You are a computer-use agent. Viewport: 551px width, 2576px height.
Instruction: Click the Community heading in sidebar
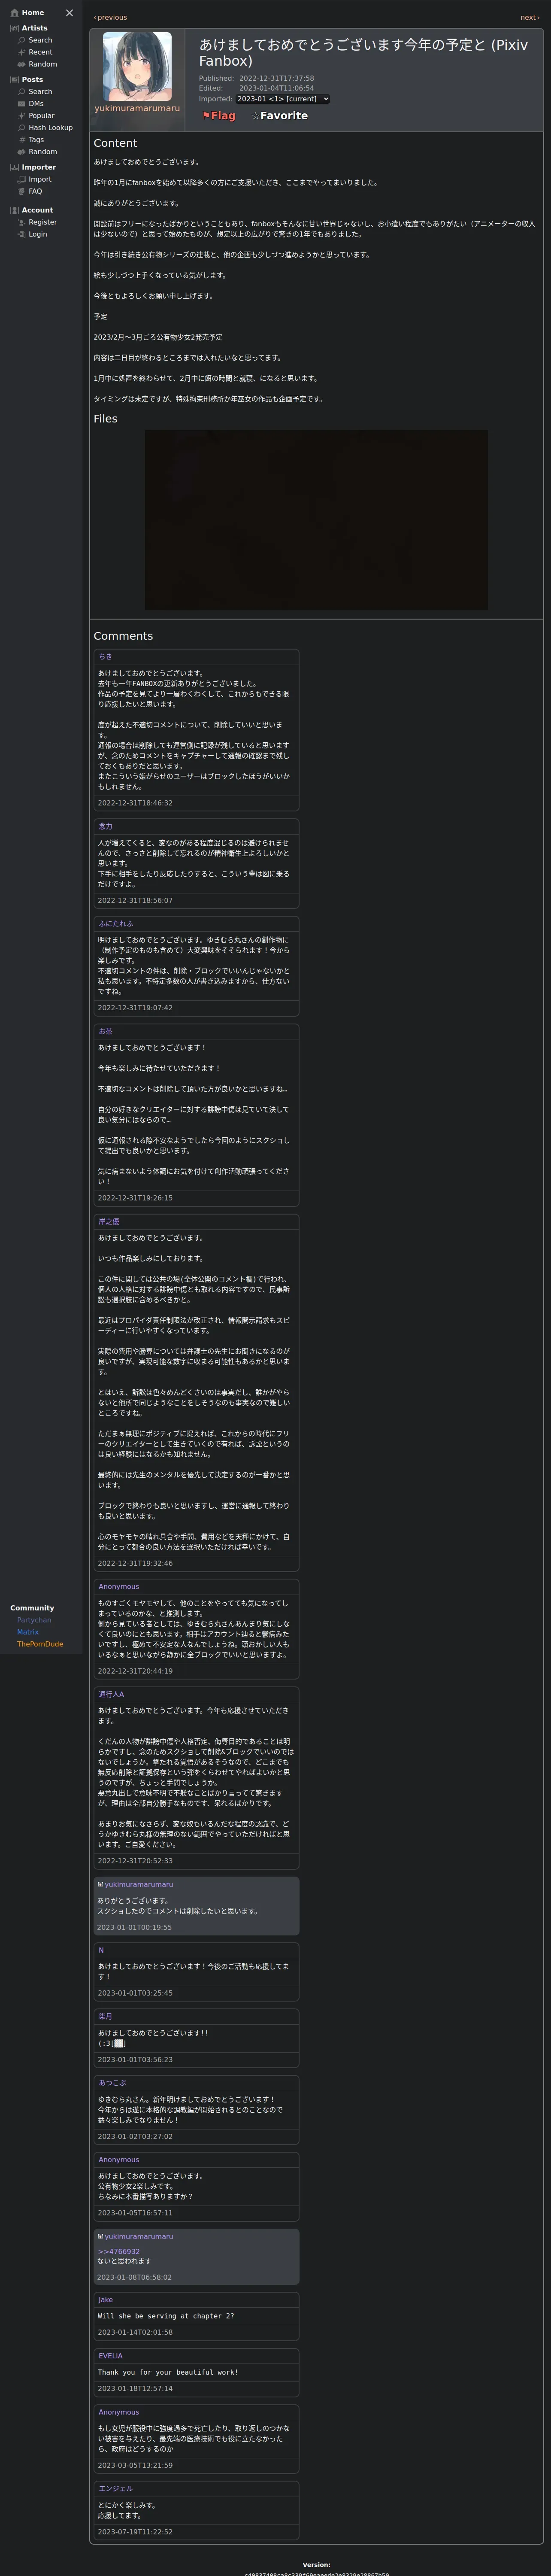coord(32,1608)
